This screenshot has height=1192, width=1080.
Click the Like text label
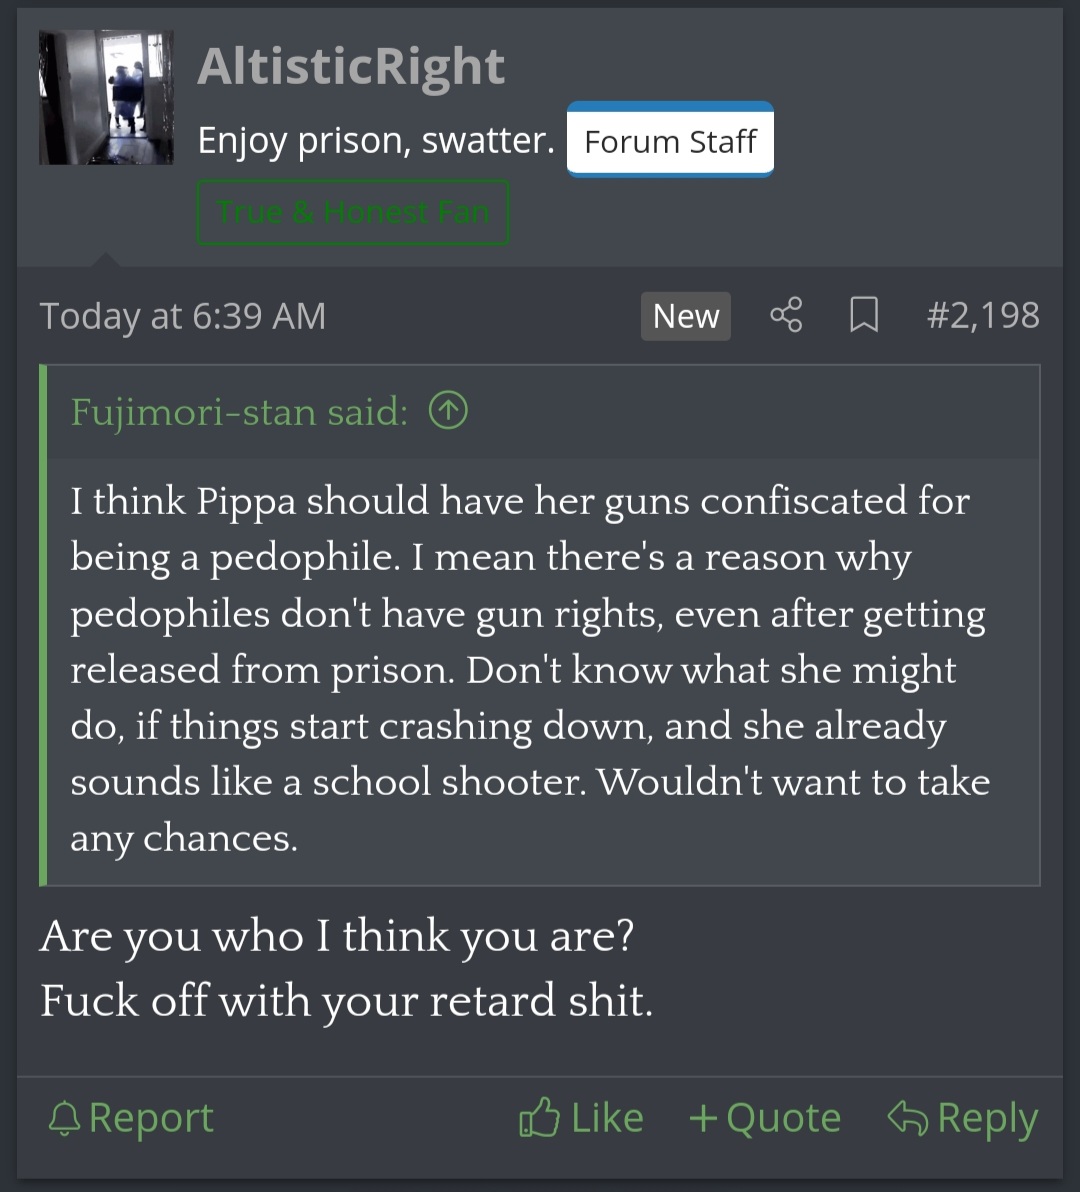tap(607, 1118)
